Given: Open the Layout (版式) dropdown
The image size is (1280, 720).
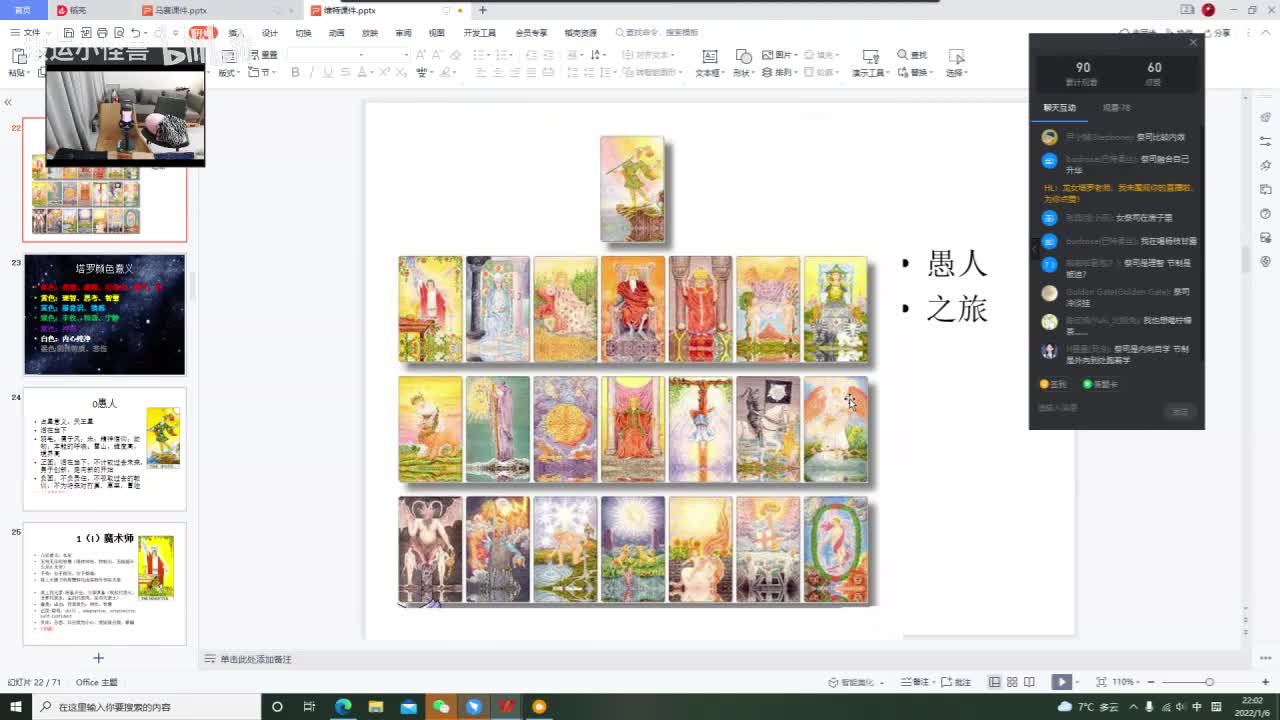Looking at the screenshot, I should tap(229, 72).
